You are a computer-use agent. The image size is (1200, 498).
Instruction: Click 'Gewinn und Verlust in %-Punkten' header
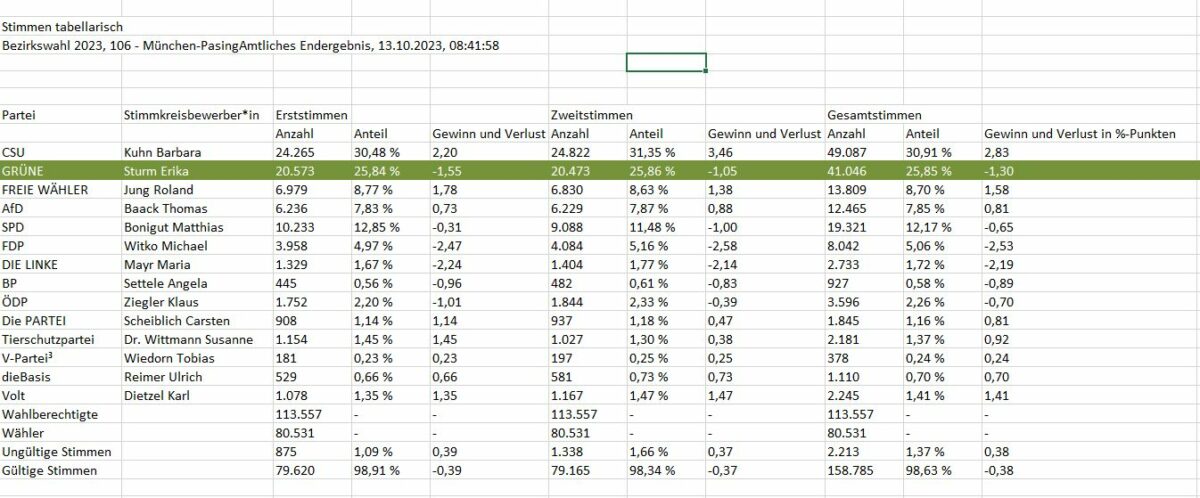(x=1082, y=134)
